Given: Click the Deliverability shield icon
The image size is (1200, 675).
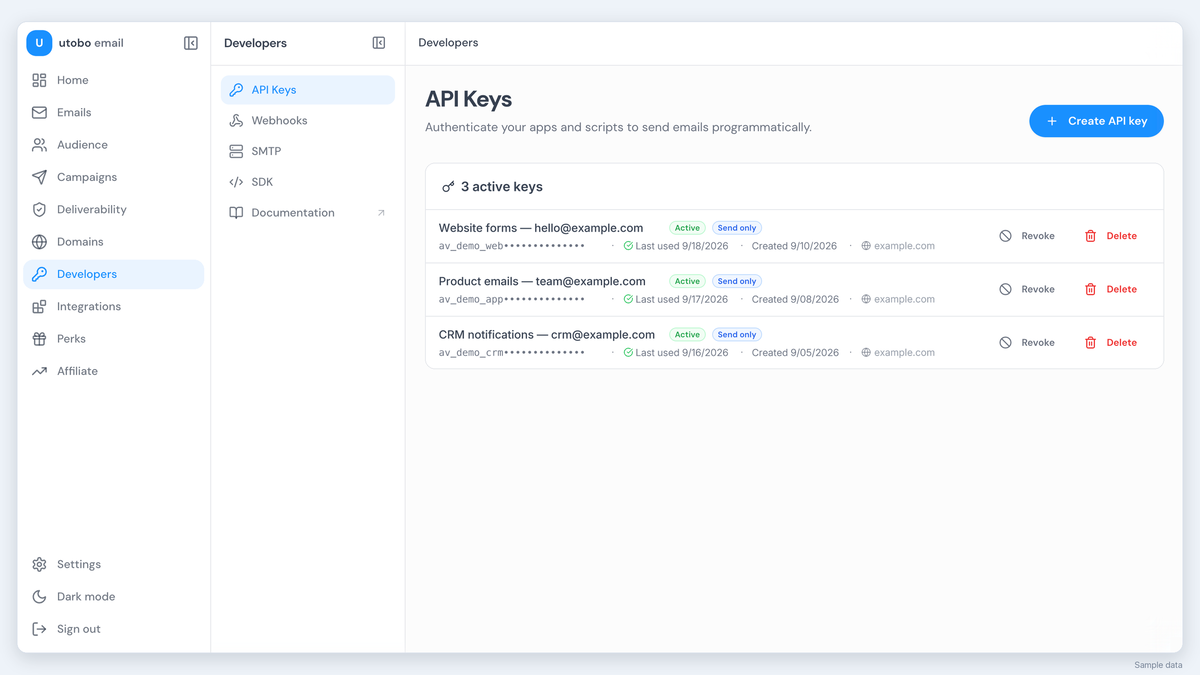Looking at the screenshot, I should (39, 209).
